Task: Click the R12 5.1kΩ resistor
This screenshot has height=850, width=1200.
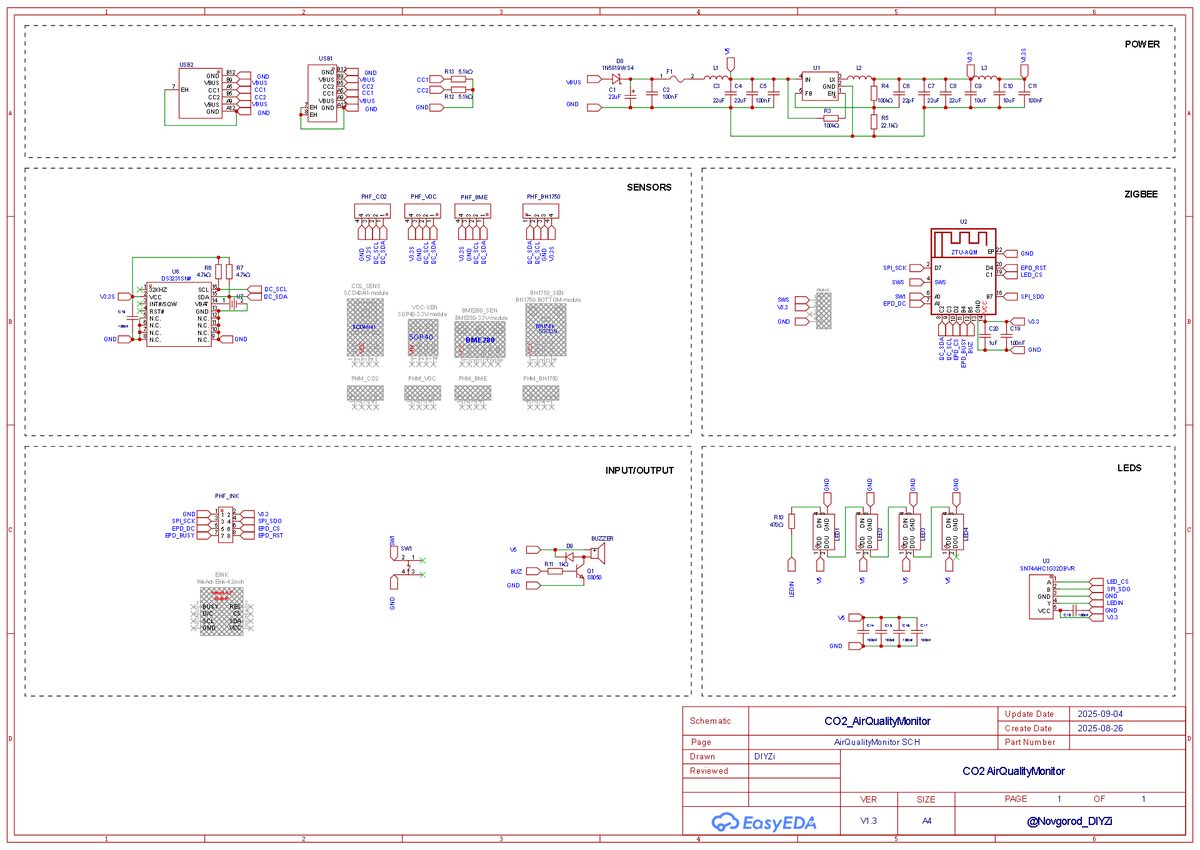Action: [458, 90]
